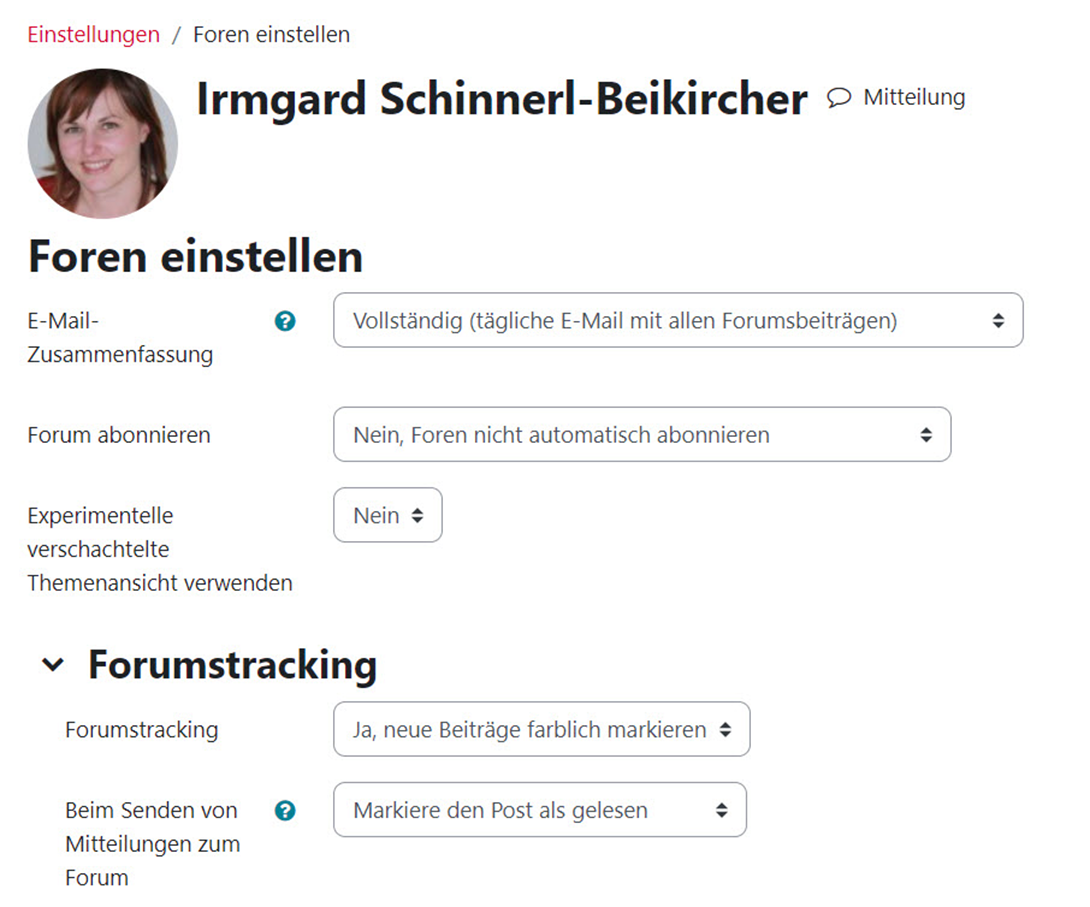Click the Foren einstellen breadcrumb item

(x=271, y=35)
